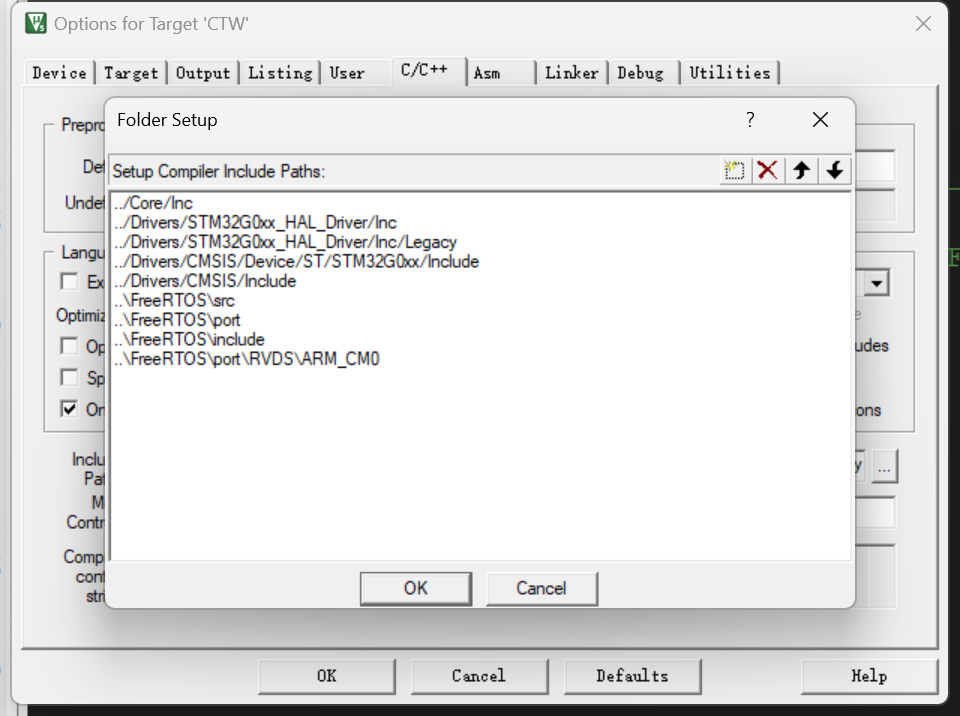Viewport: 960px width, 716px height.
Task: Close the Options for Target window
Action: coord(923,24)
